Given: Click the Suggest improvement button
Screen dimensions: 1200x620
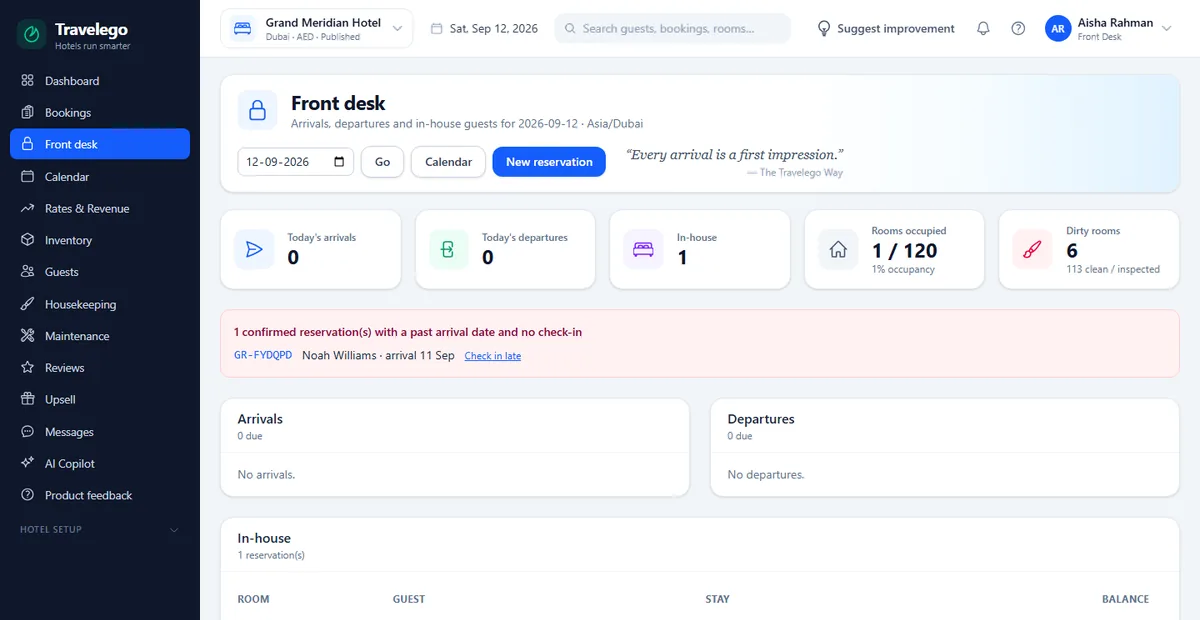Looking at the screenshot, I should click(886, 29).
